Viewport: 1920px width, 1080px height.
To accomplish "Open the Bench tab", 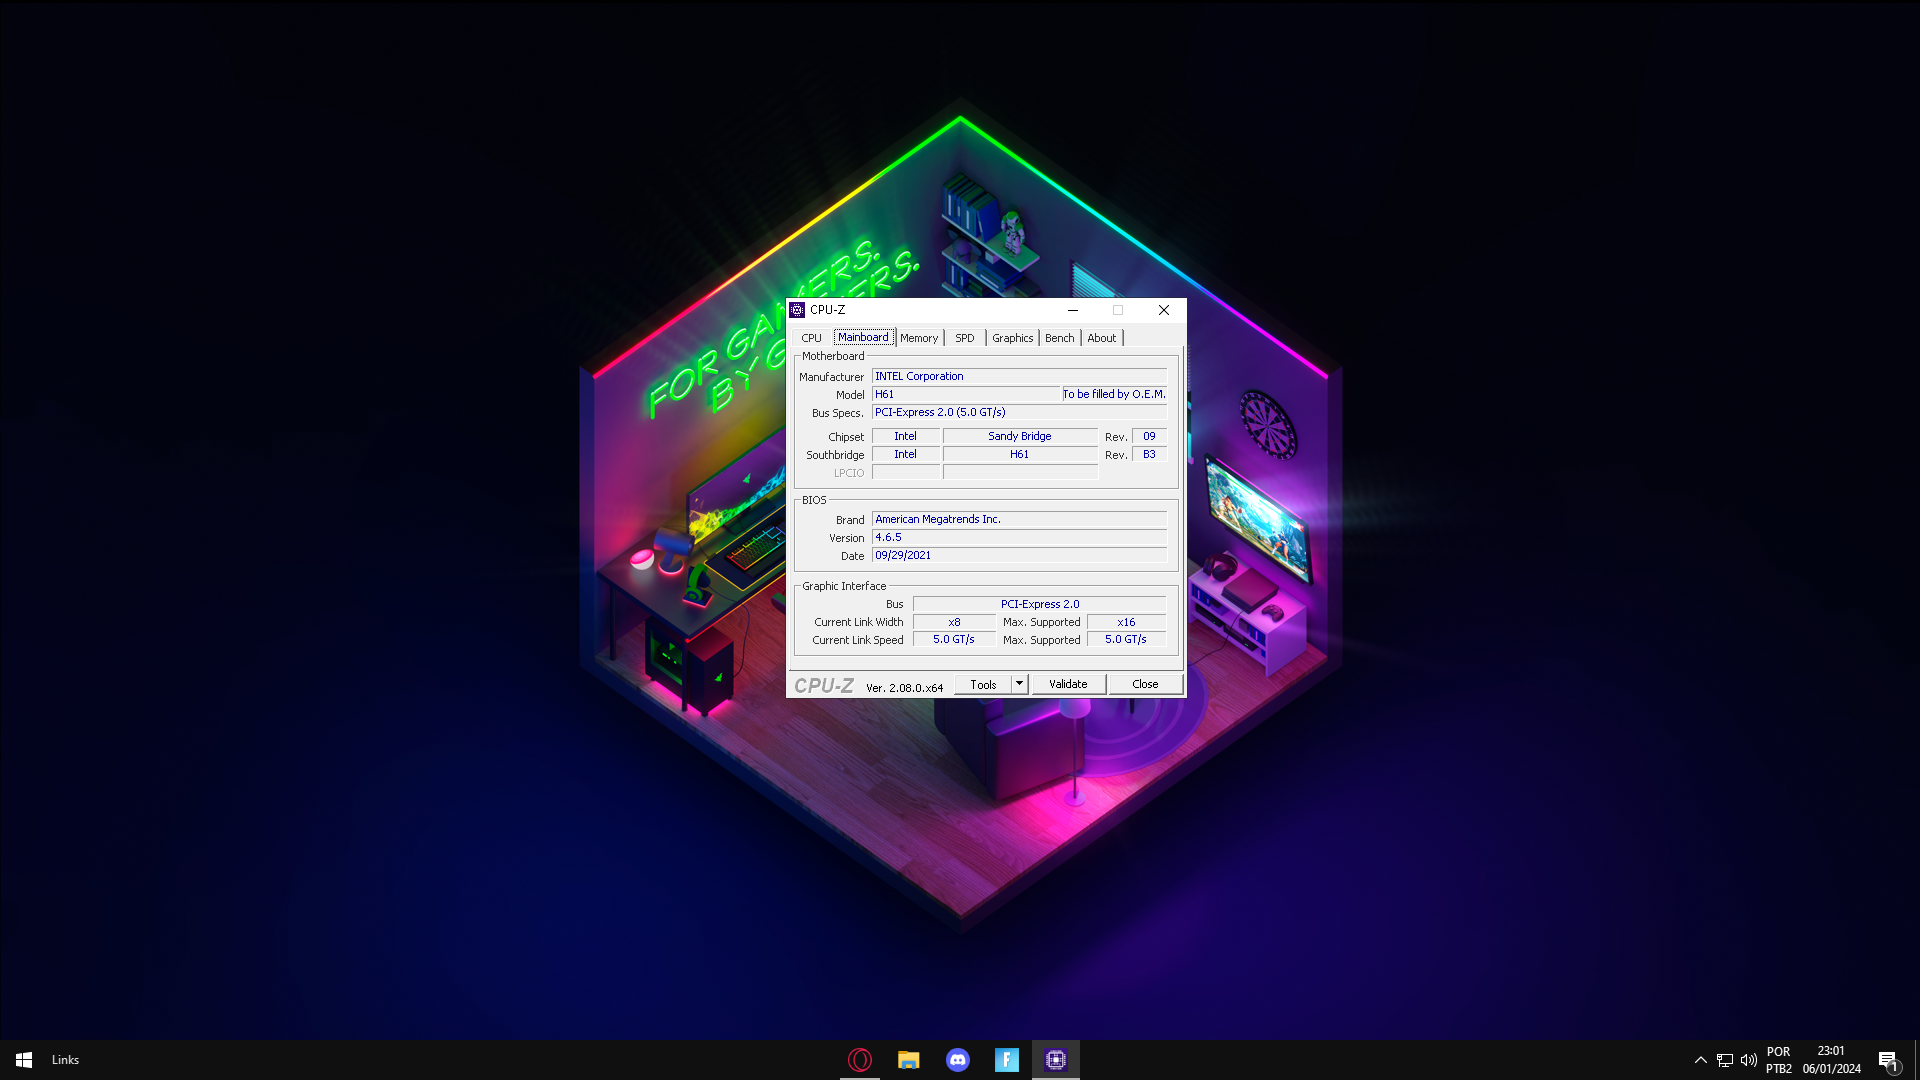I will point(1060,338).
